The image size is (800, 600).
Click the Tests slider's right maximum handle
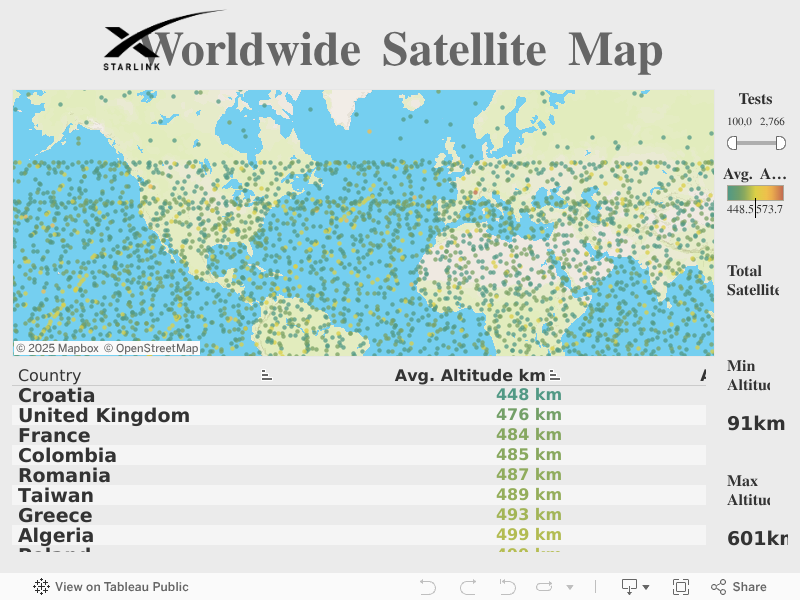[x=779, y=144]
